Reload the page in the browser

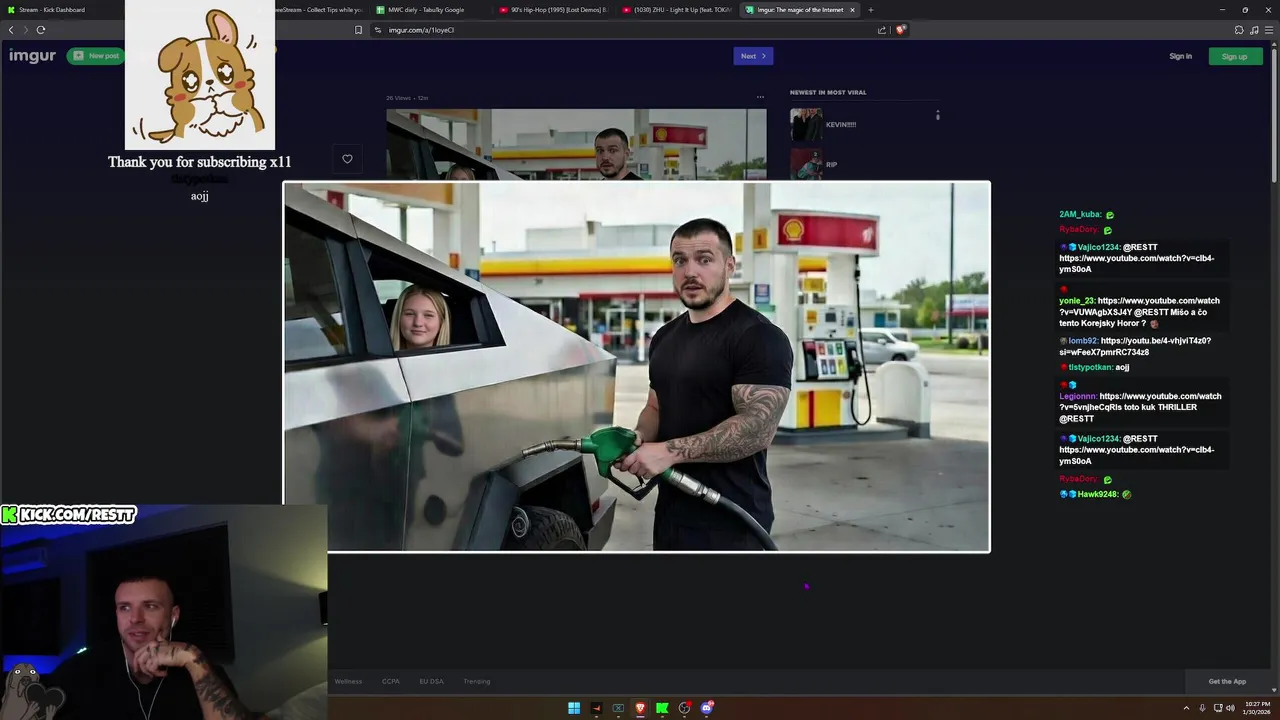[40, 30]
